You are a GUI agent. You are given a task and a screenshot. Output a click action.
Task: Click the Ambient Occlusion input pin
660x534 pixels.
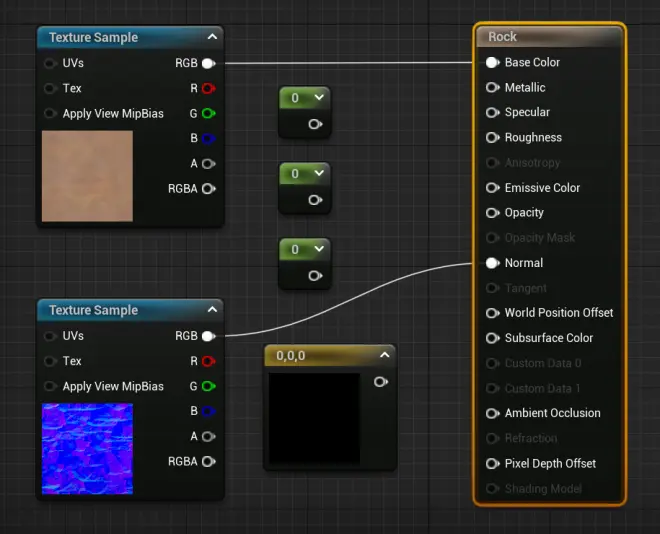coord(492,413)
